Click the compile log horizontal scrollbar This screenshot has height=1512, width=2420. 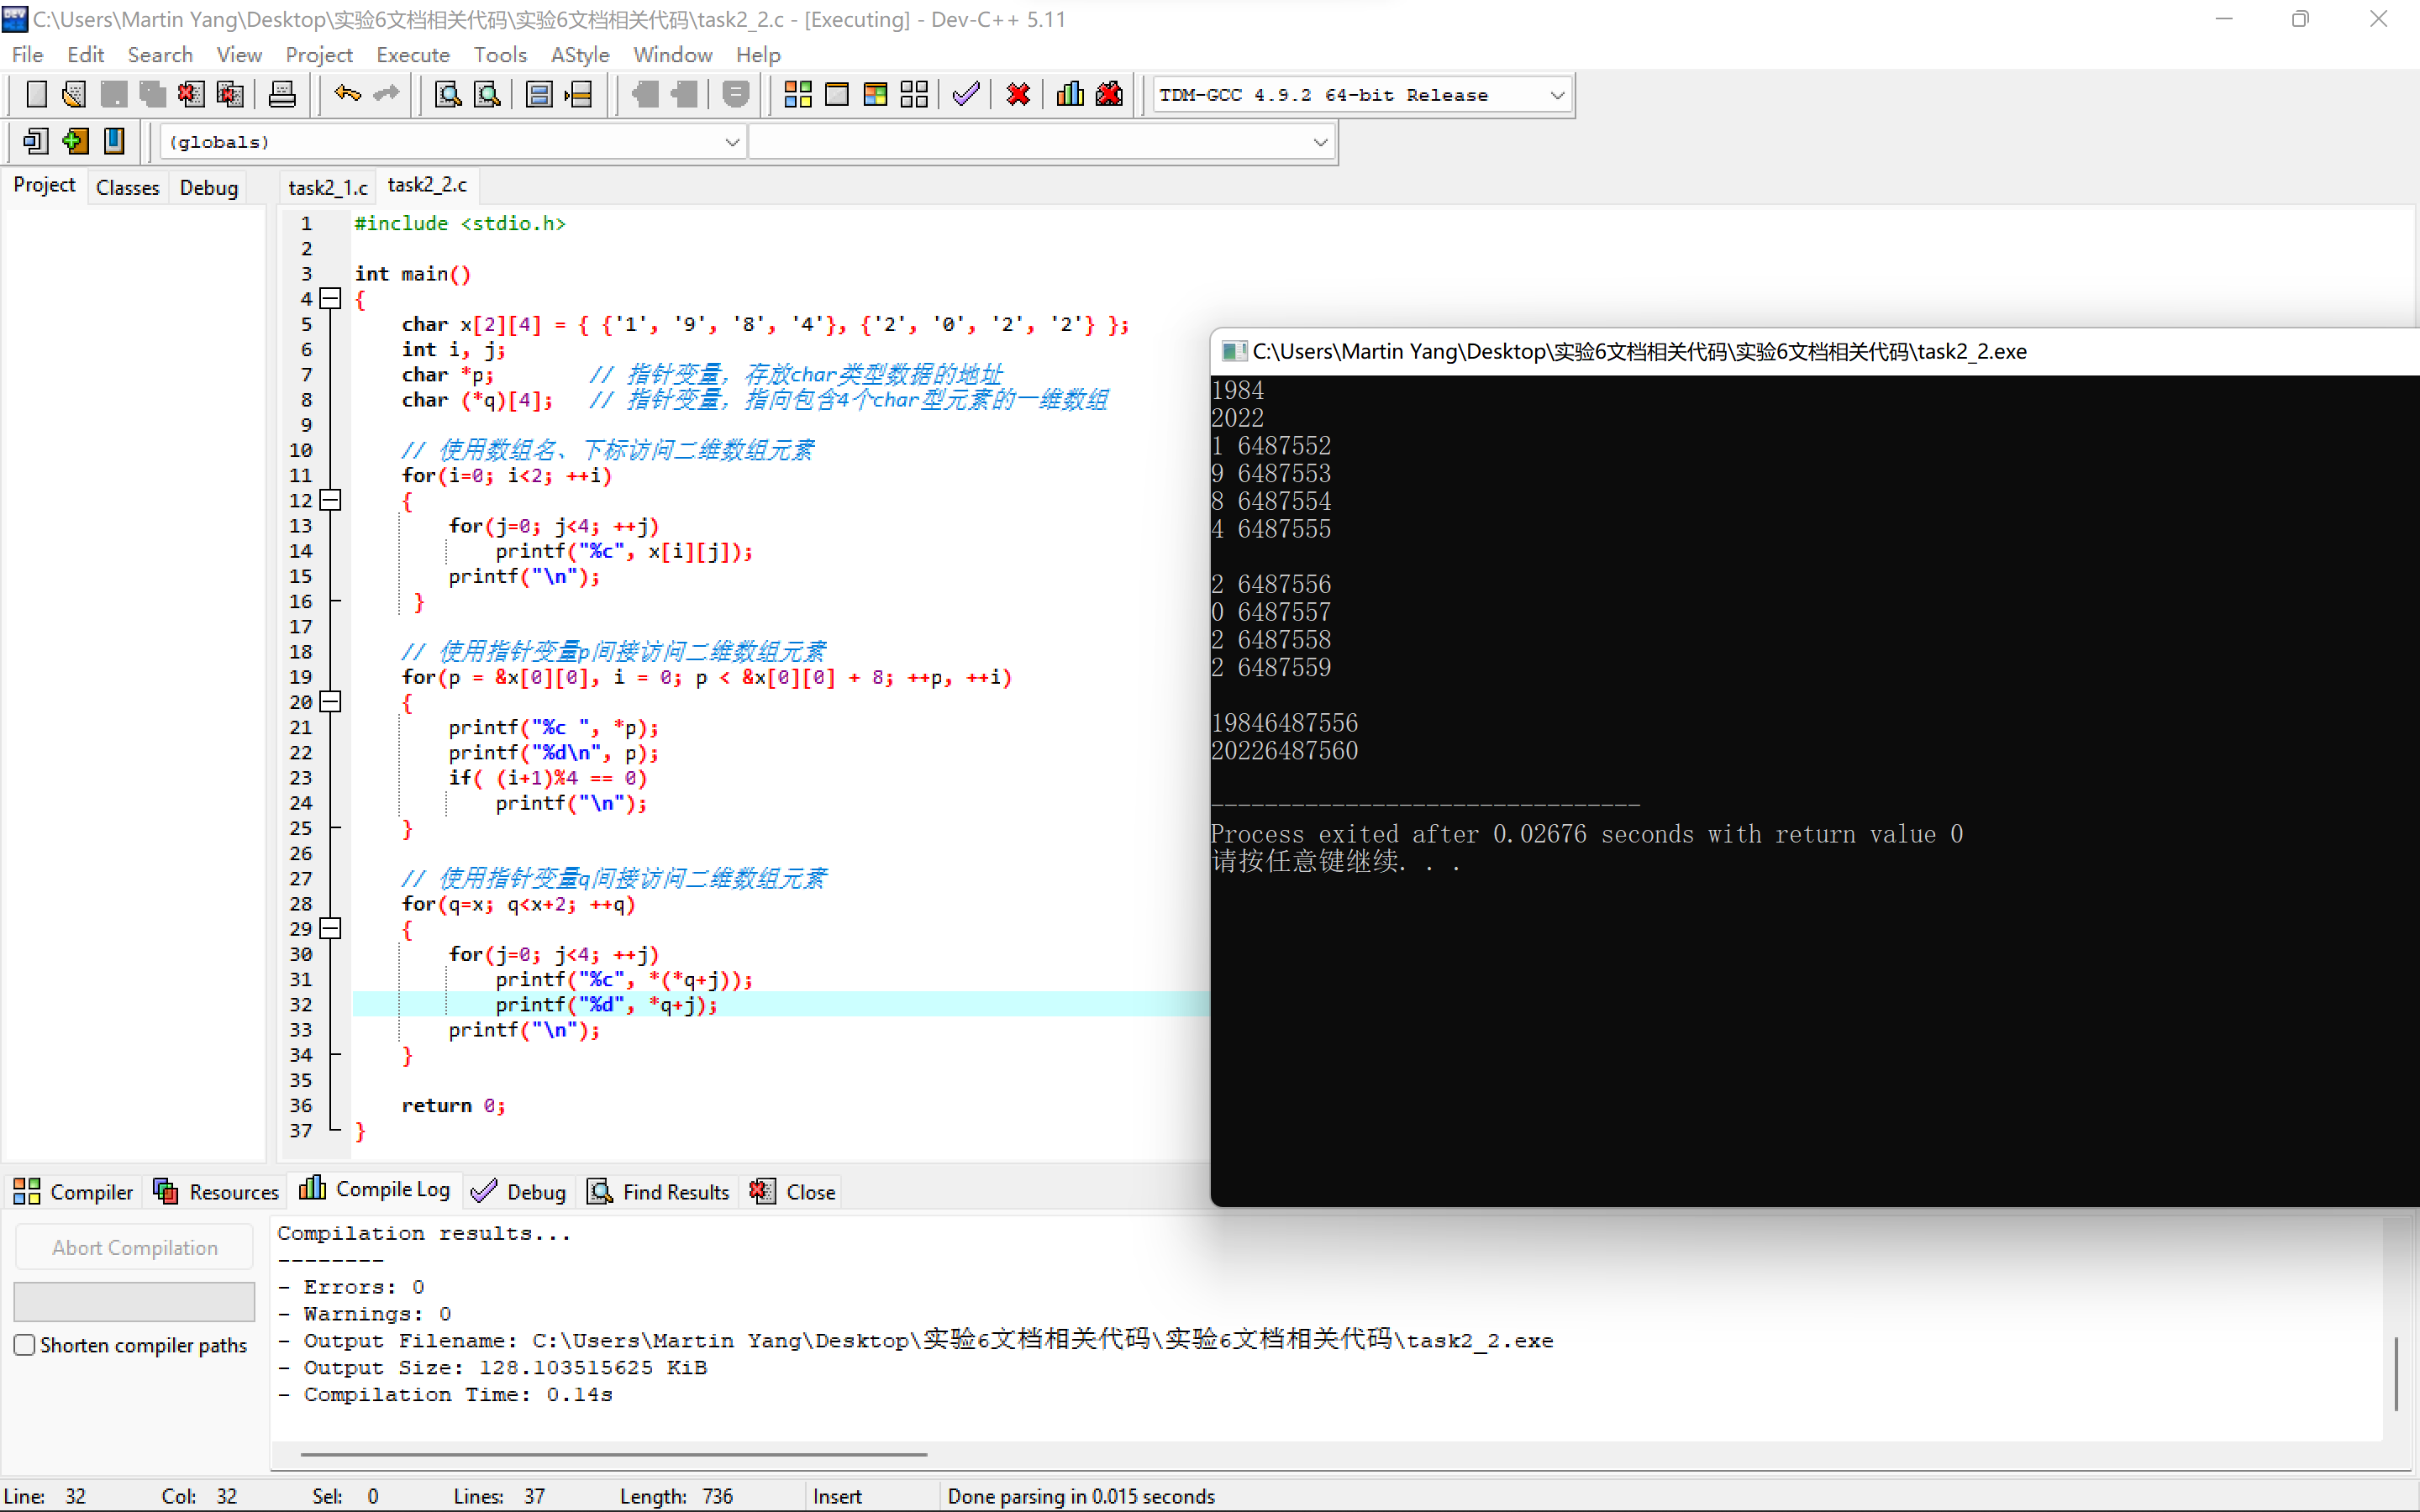point(613,1454)
